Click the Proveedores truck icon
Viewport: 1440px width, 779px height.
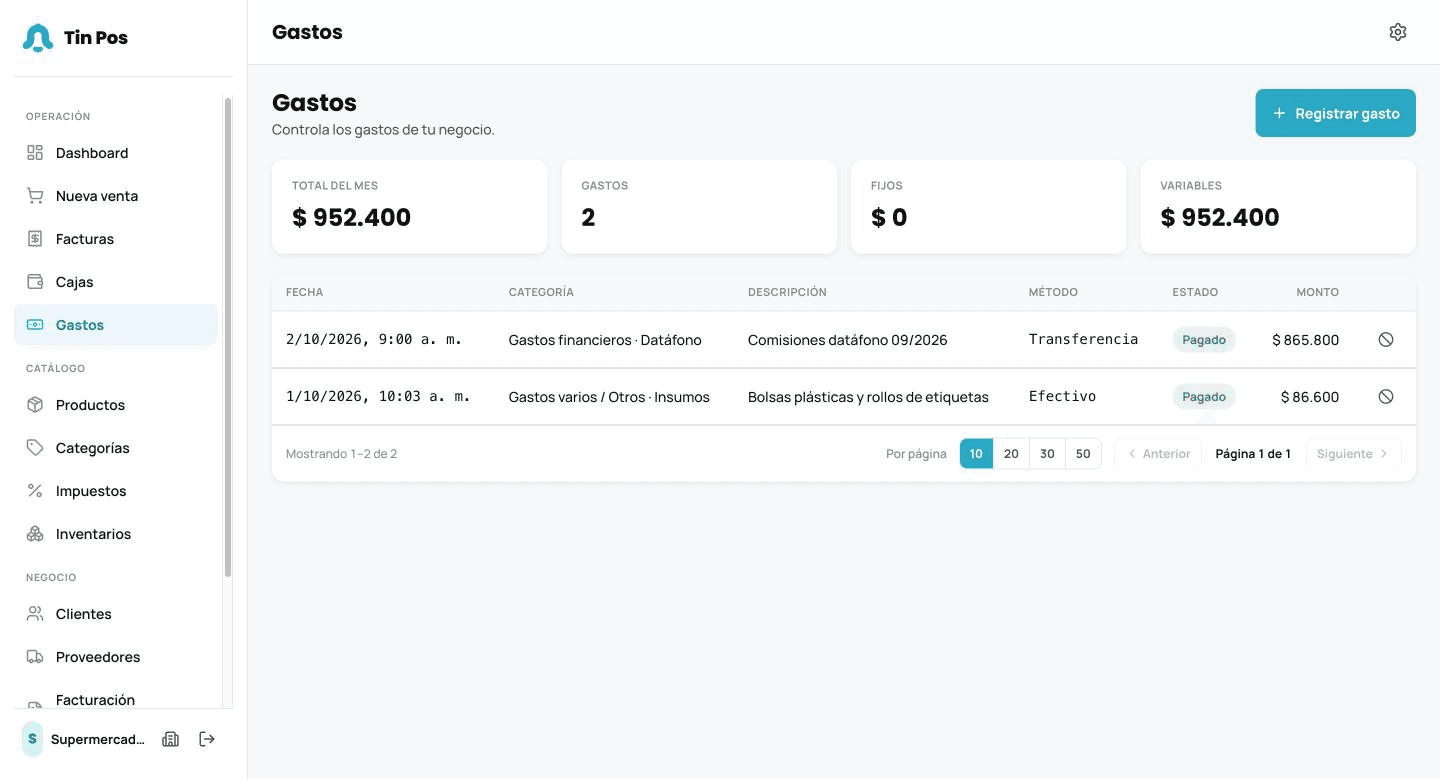(35, 657)
